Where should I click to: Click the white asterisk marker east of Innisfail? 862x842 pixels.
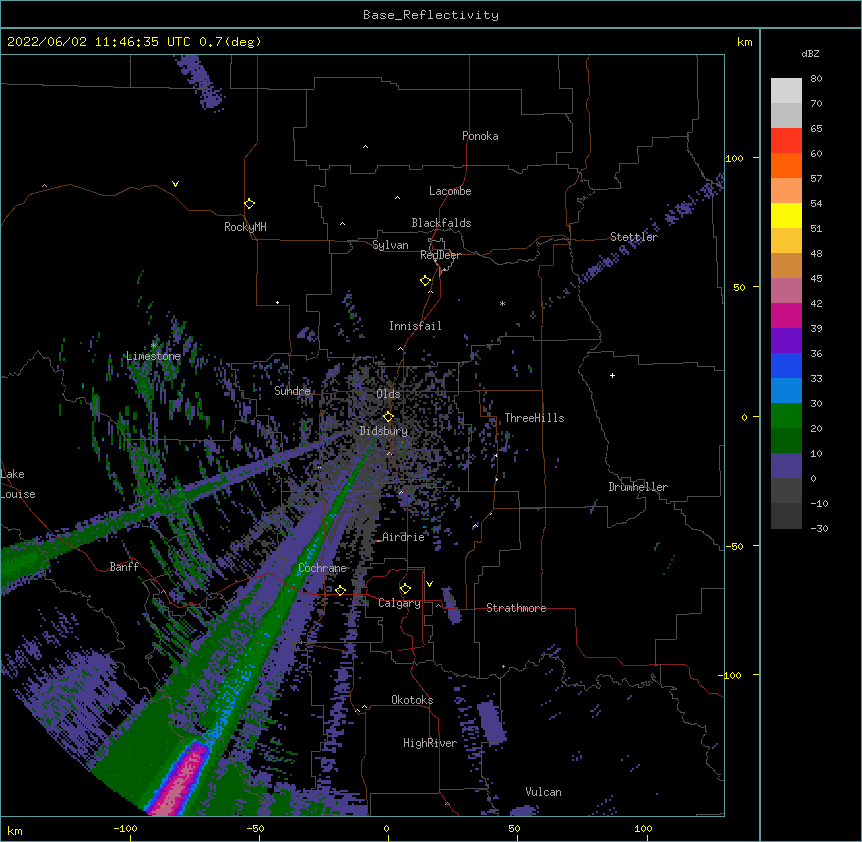coord(502,303)
